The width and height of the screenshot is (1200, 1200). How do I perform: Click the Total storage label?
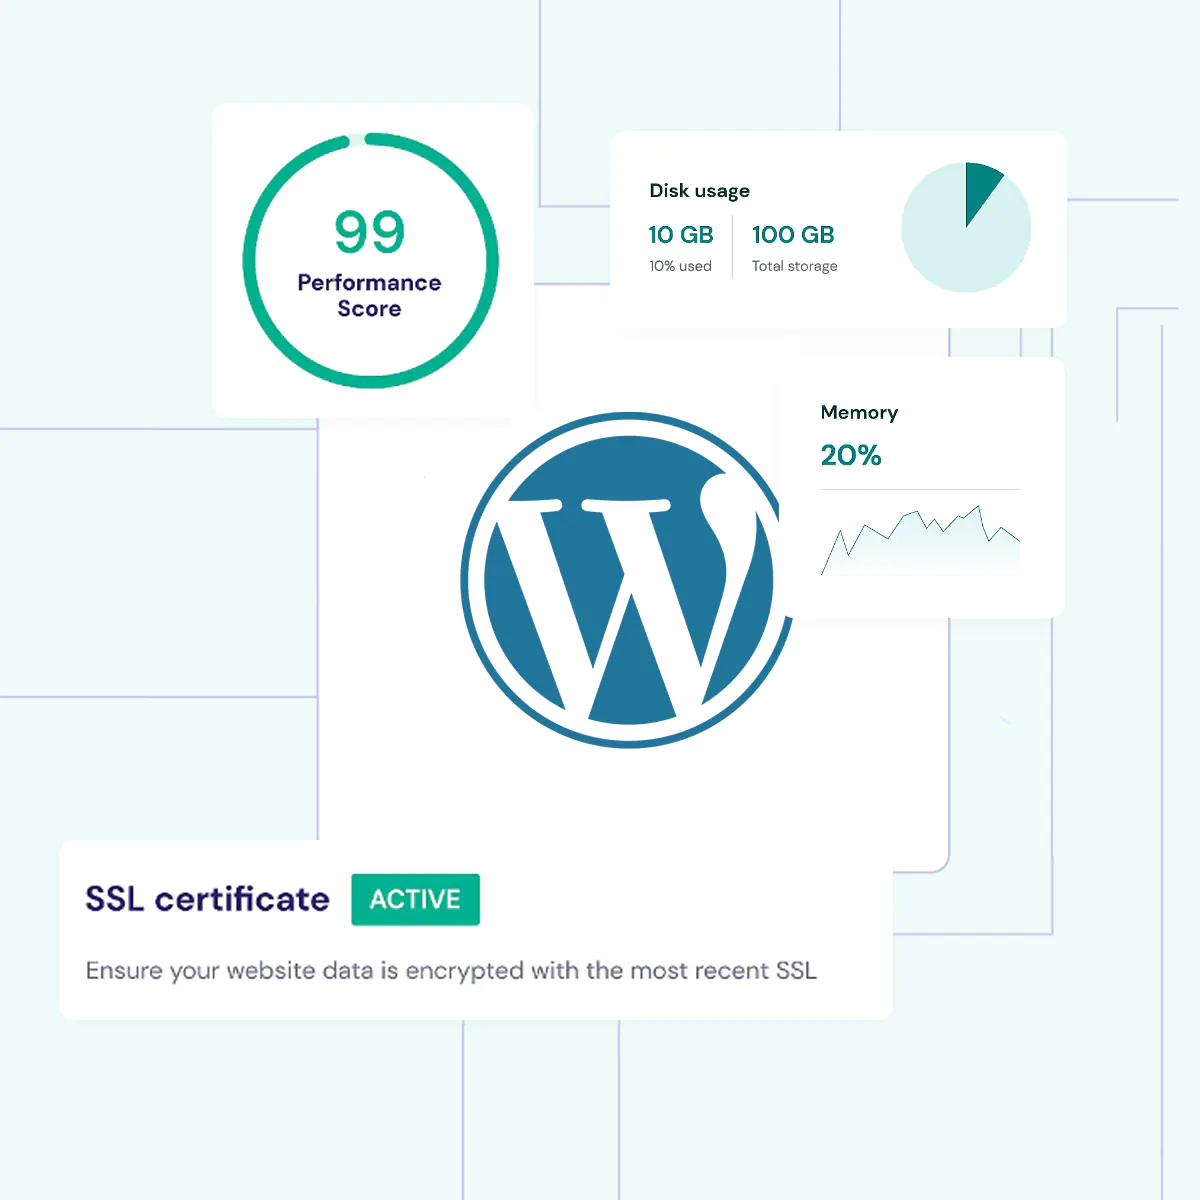point(794,266)
